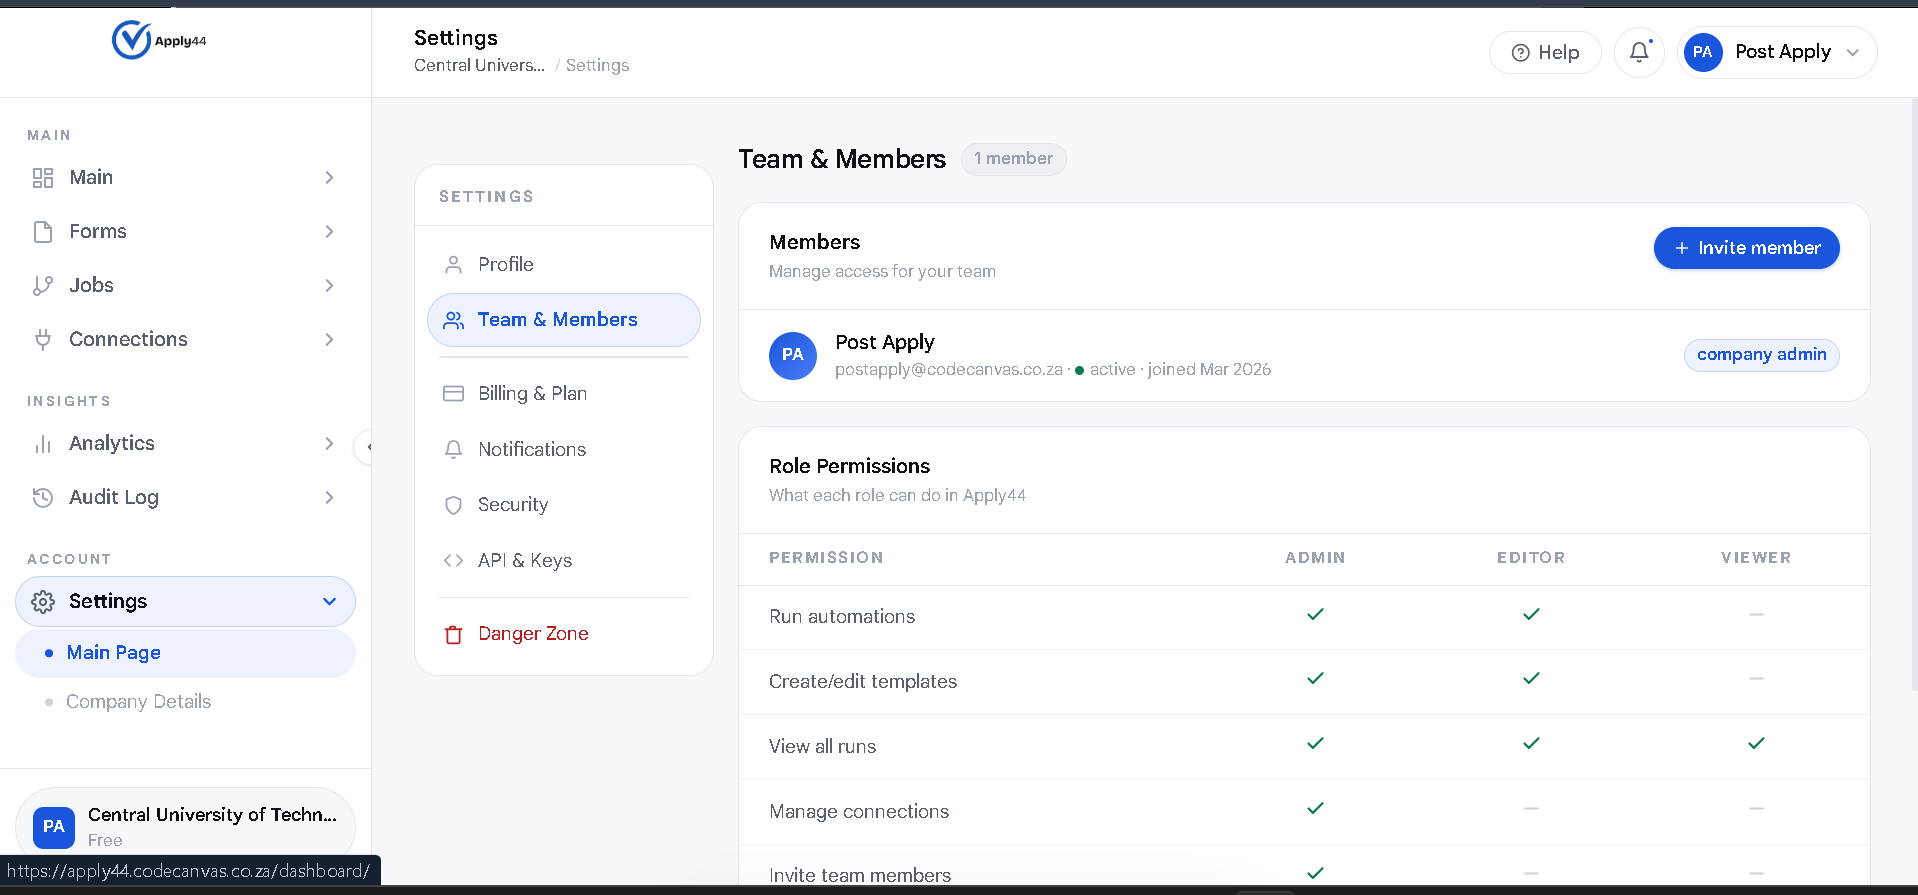Click View all runs permission row
Image resolution: width=1918 pixels, height=895 pixels.
(x=1304, y=747)
